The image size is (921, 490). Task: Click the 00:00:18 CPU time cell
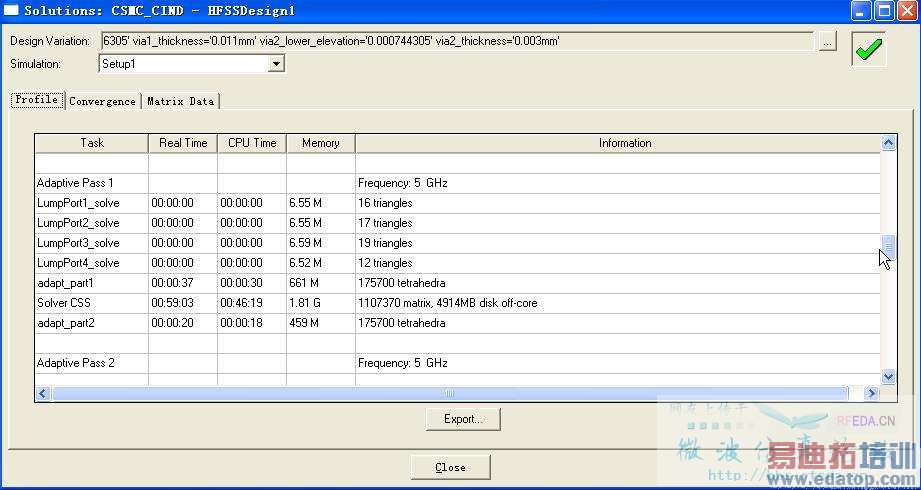coord(252,323)
